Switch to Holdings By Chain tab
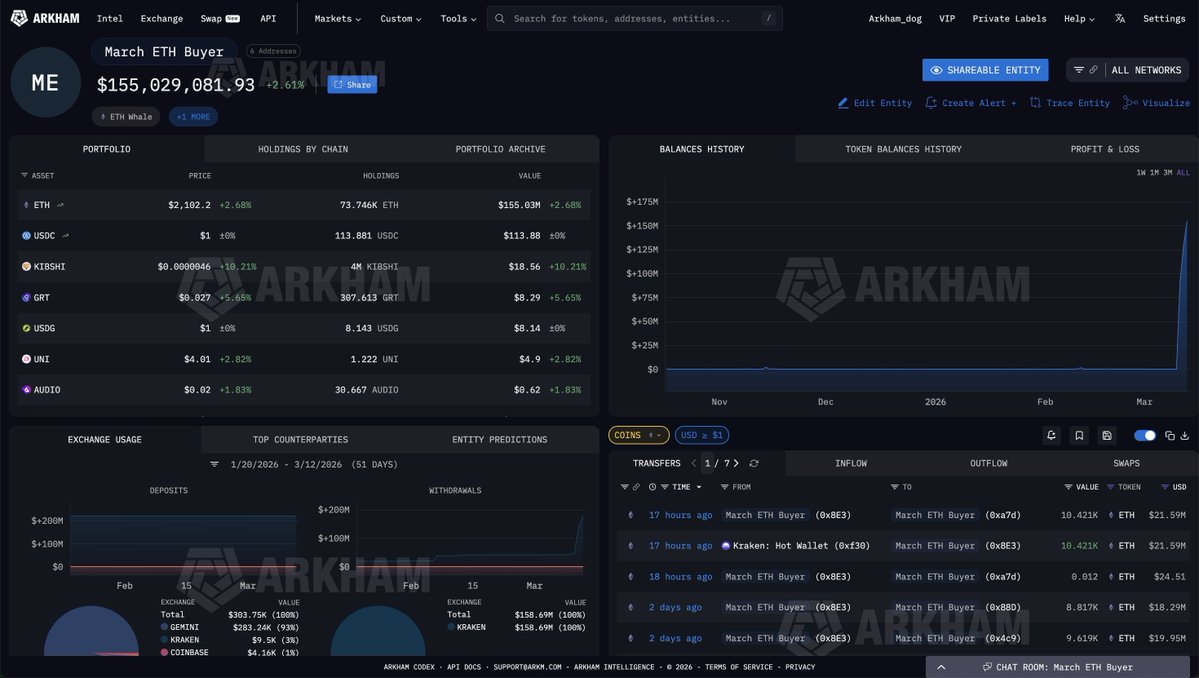The height and width of the screenshot is (678, 1199). [303, 149]
